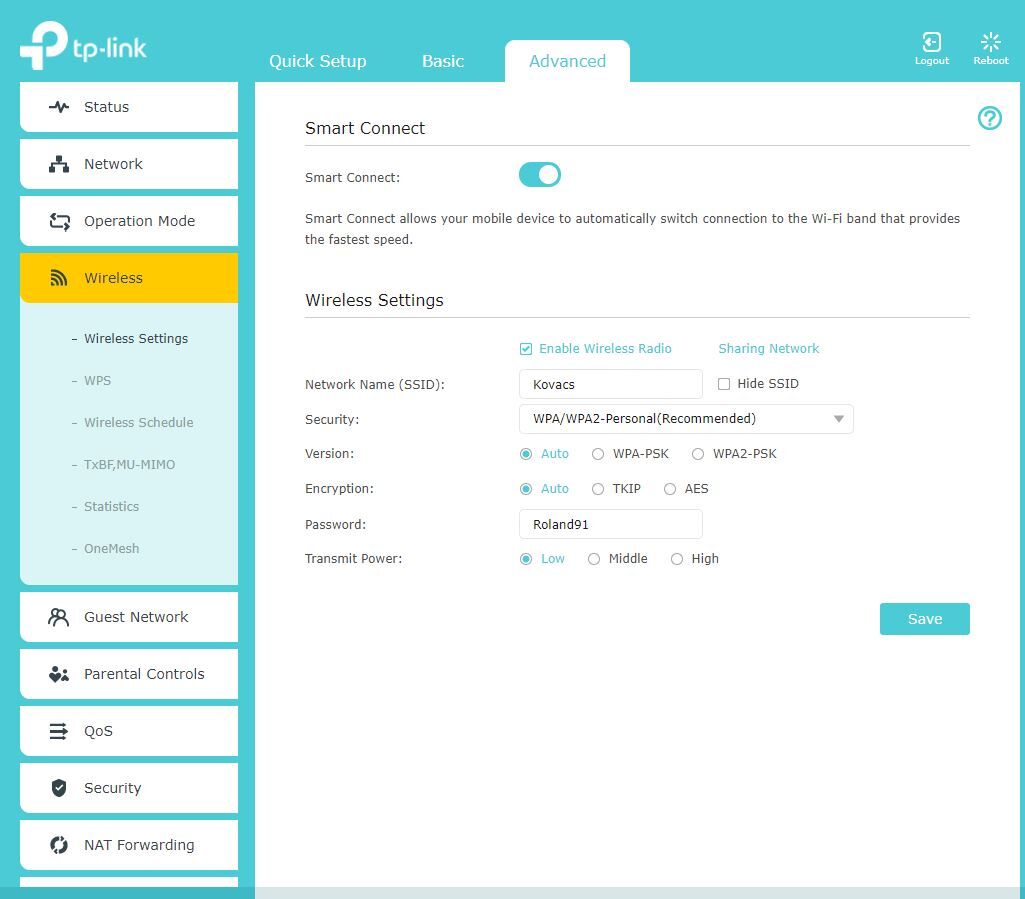This screenshot has height=899, width=1025.
Task: Click the NAT Forwarding cycle icon
Action: tap(59, 845)
